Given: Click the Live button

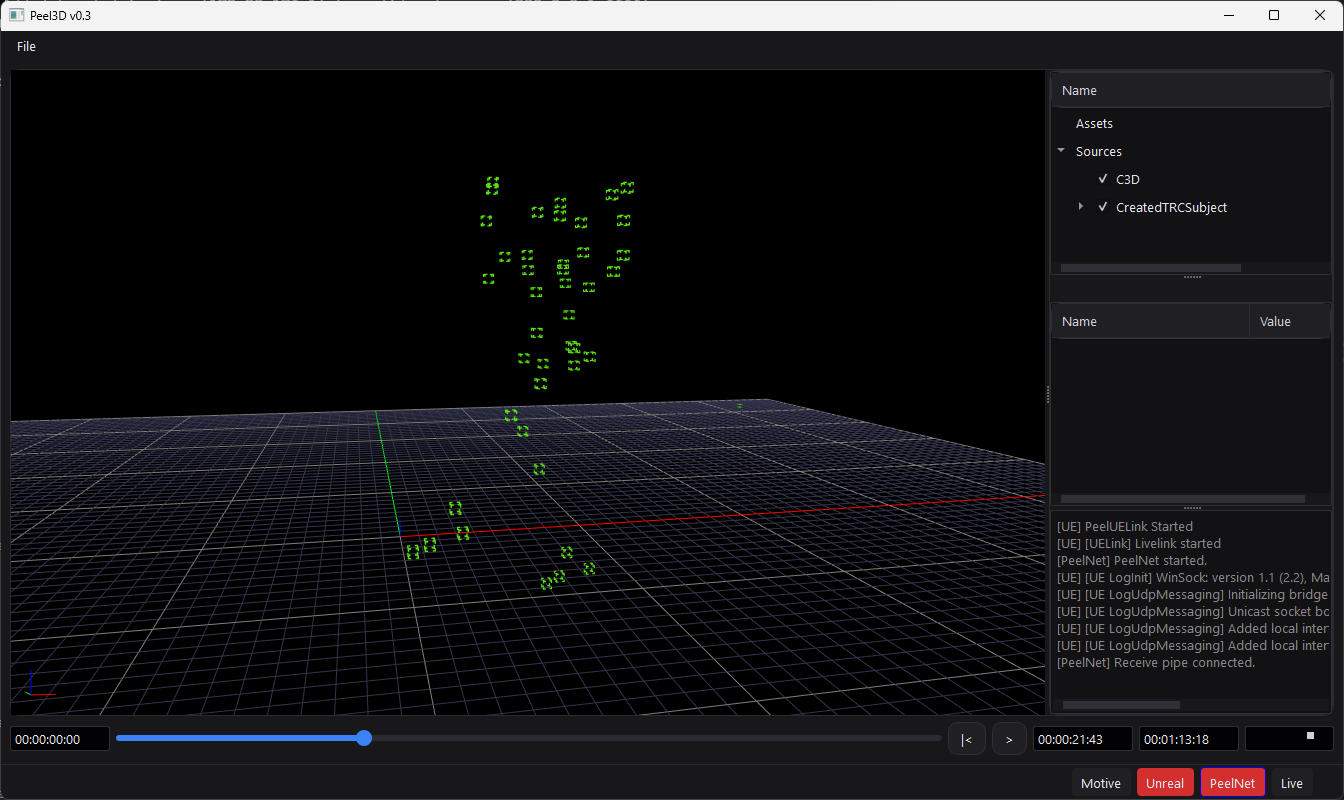Looking at the screenshot, I should pos(1291,783).
